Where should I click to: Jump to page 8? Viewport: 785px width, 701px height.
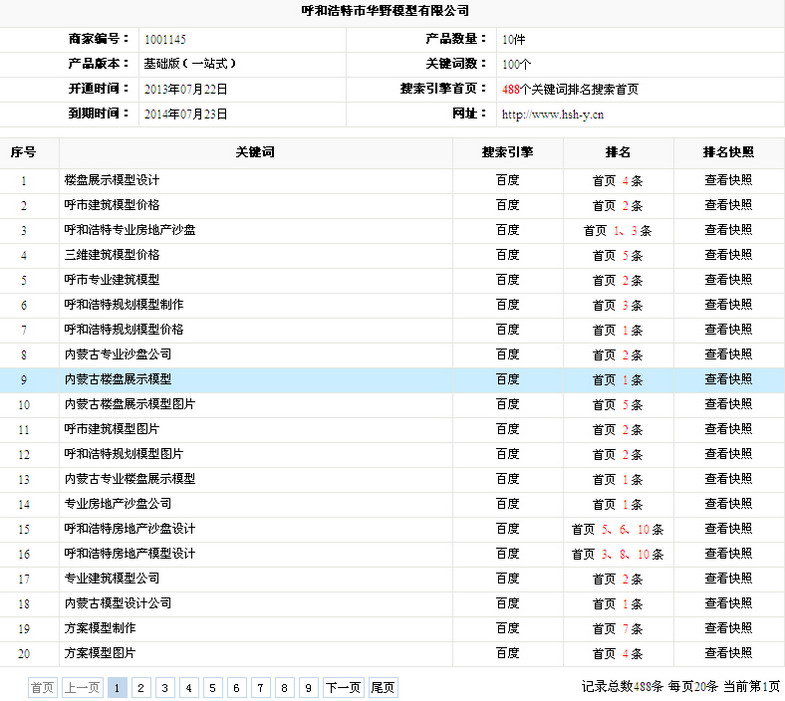pyautogui.click(x=284, y=687)
